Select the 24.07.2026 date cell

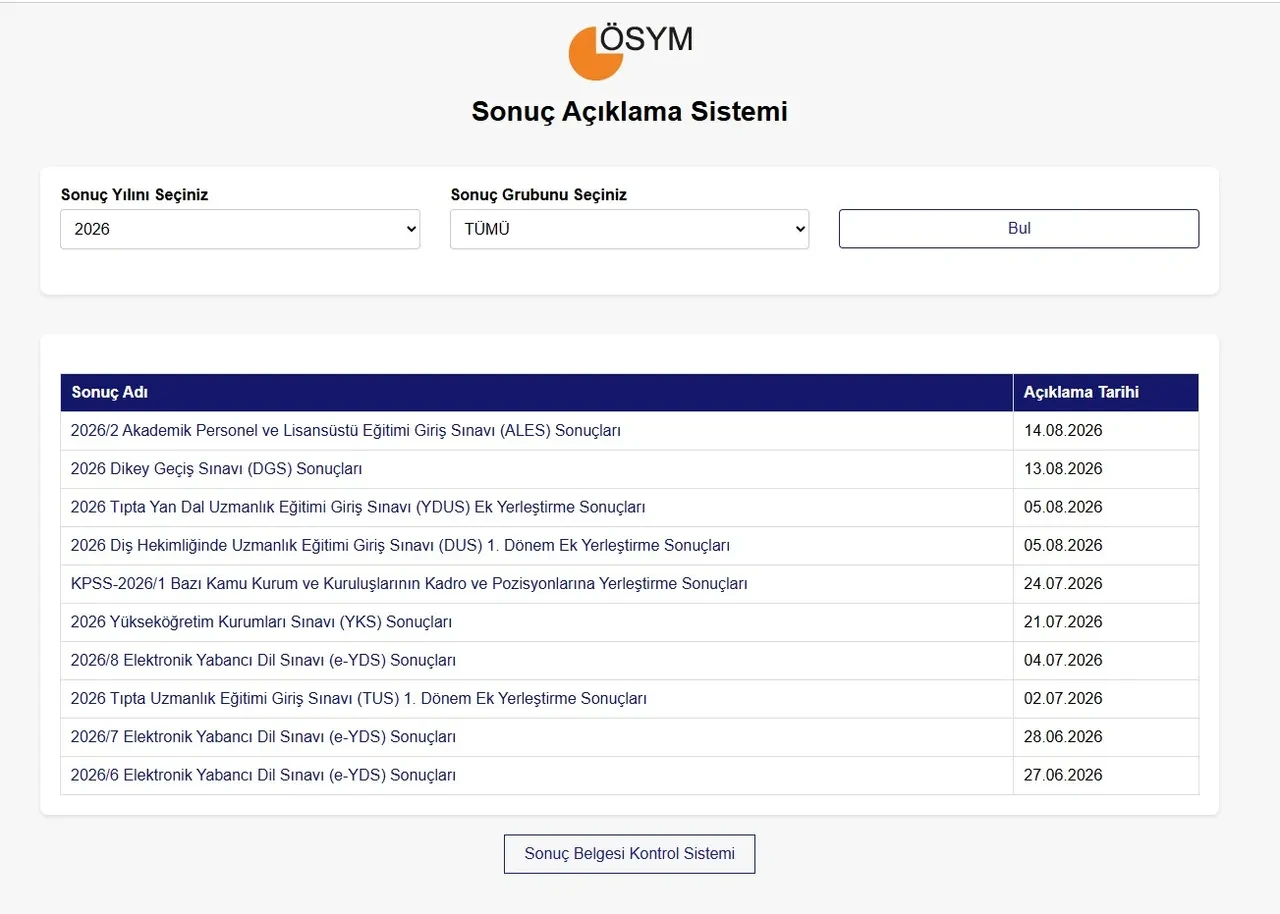click(1106, 583)
